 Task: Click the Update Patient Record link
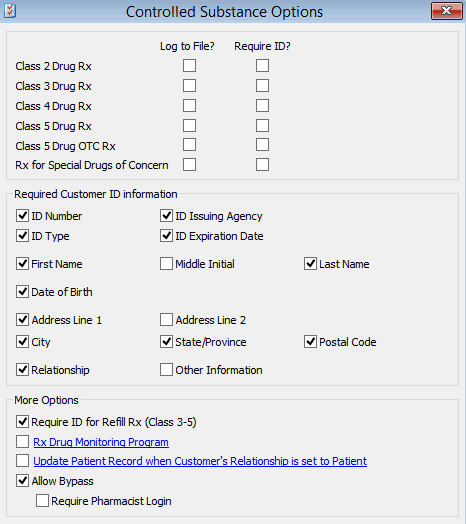pos(200,461)
